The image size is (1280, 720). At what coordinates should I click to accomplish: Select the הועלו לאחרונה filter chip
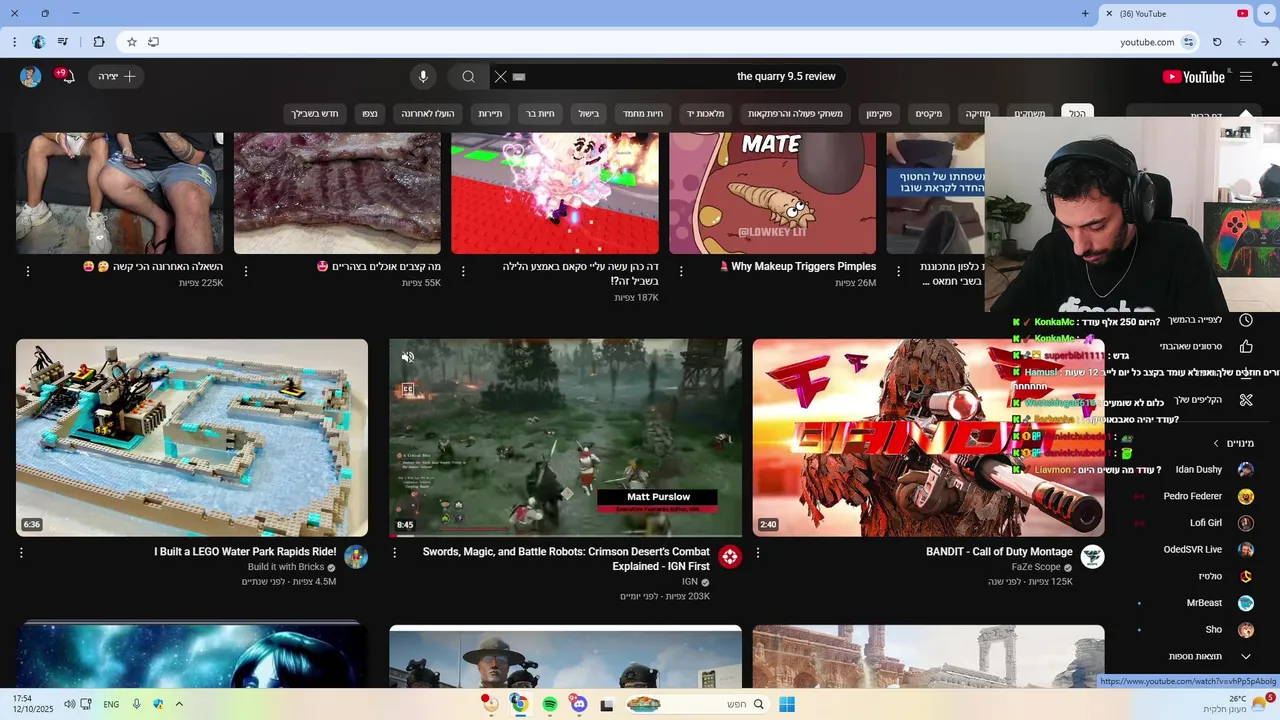click(428, 114)
